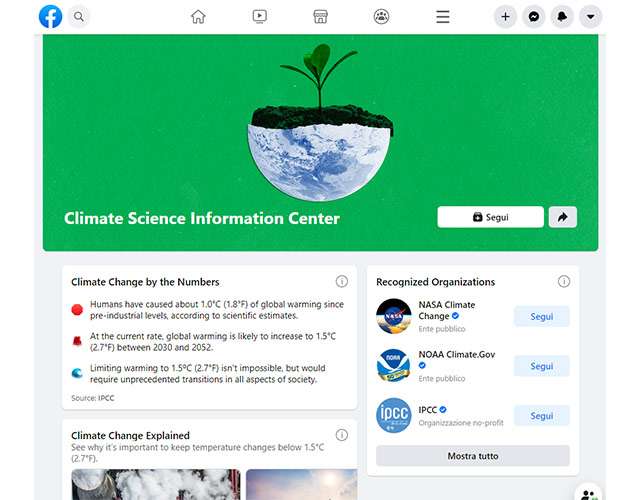Open the Watch video icon
This screenshot has height=500, width=640.
(260, 17)
